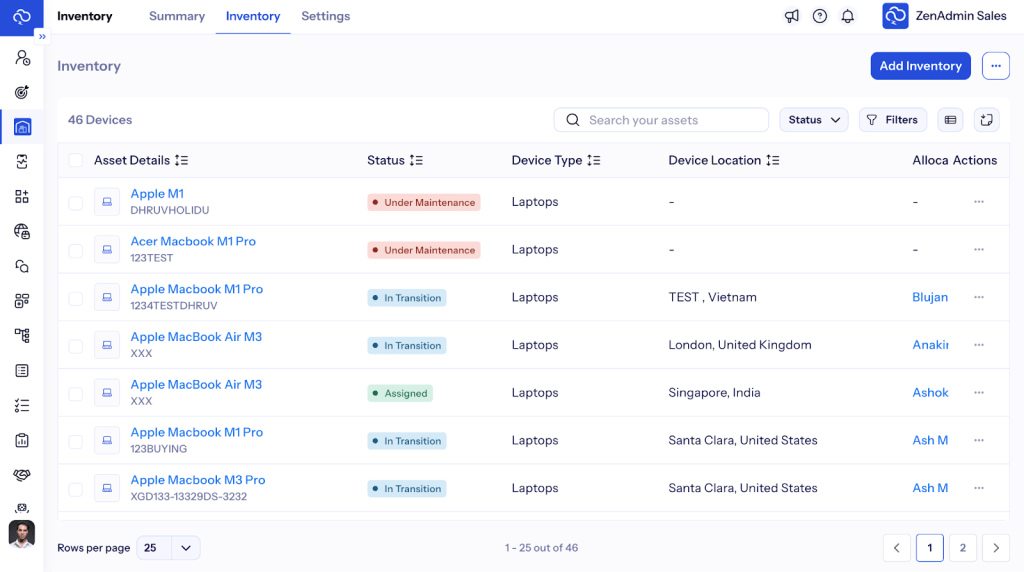Check the Acer Macbook M1 Pro row checkbox
The height and width of the screenshot is (572, 1024).
[76, 250]
